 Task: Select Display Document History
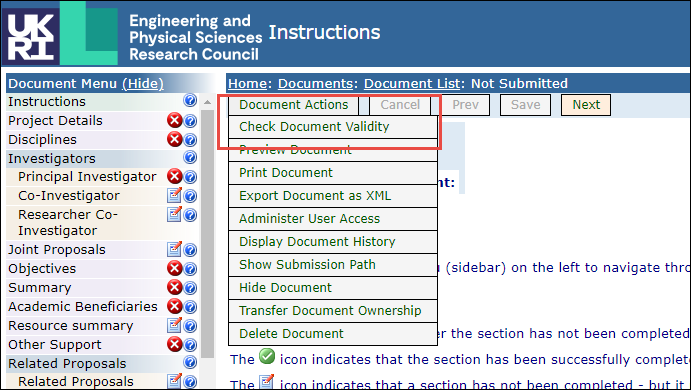pyautogui.click(x=333, y=241)
